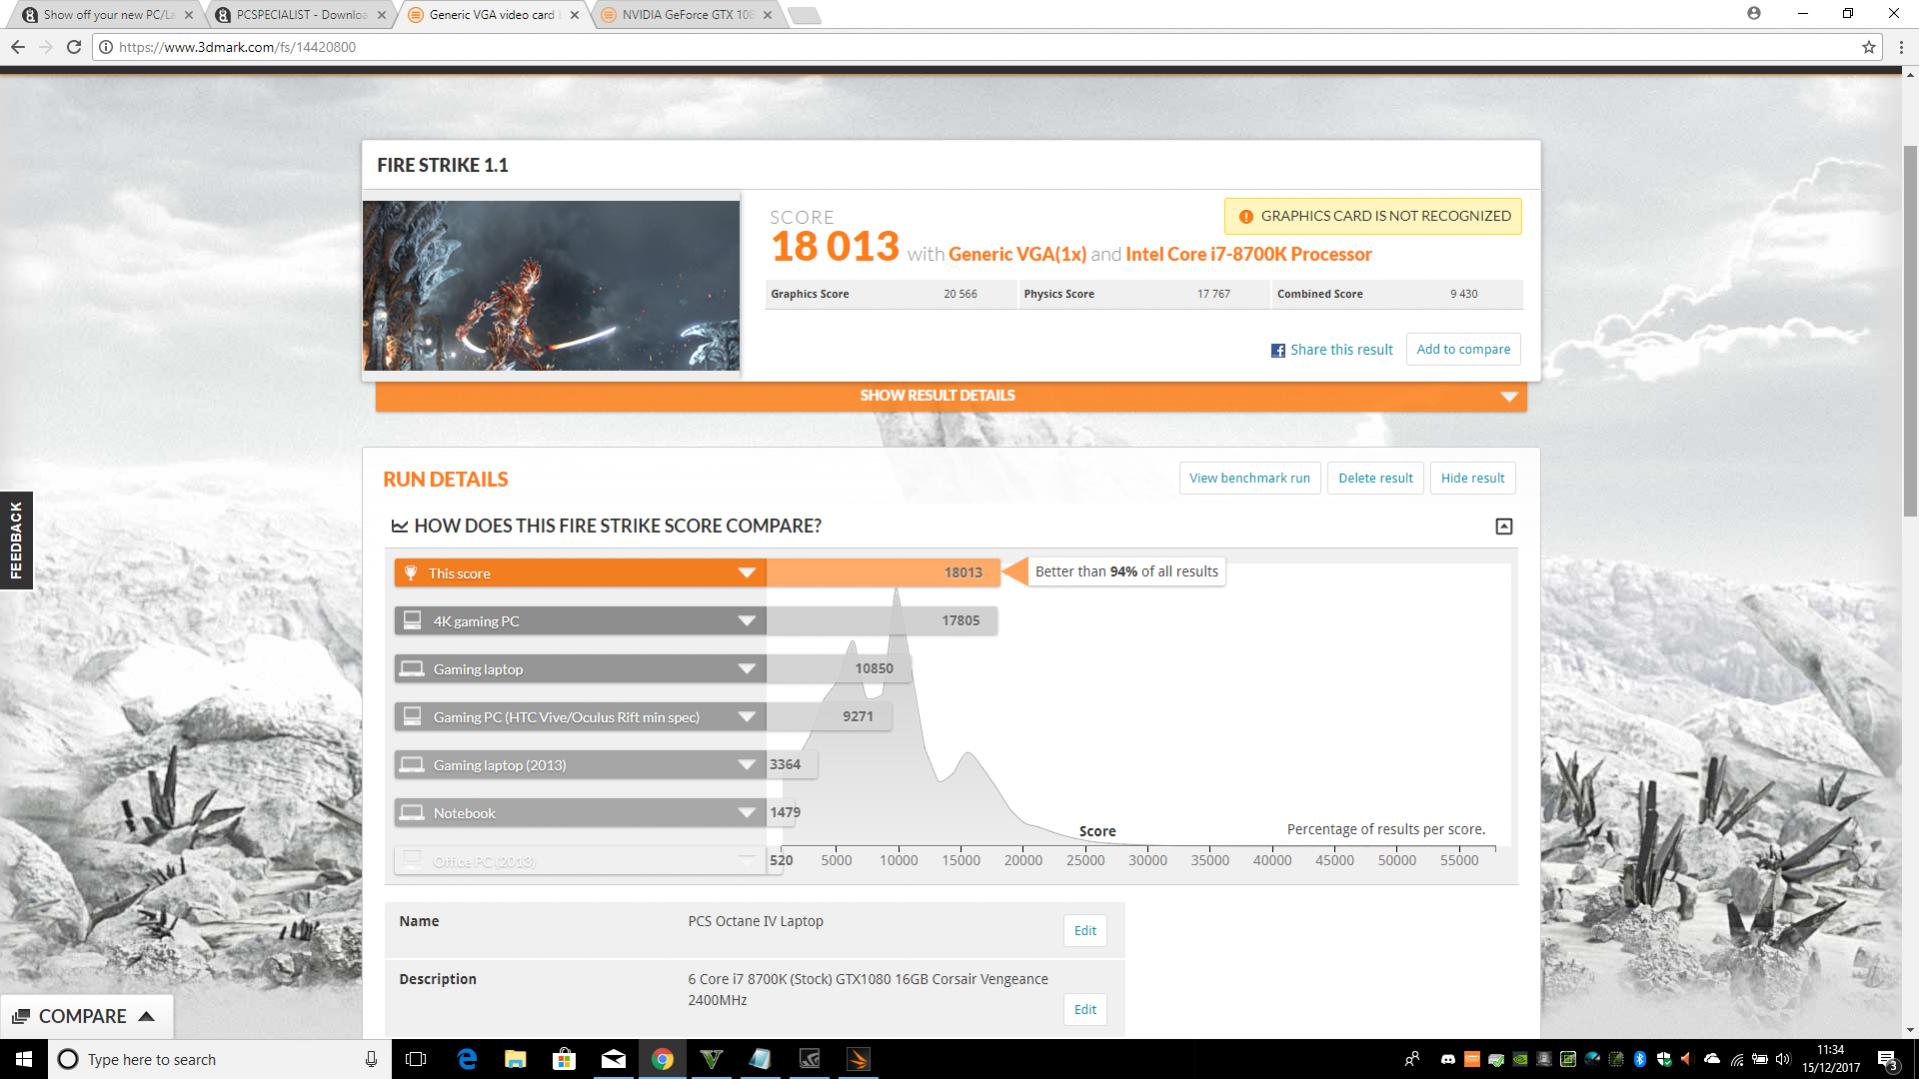
Task: Click the Bluetooth tray icon
Action: pyautogui.click(x=1640, y=1059)
